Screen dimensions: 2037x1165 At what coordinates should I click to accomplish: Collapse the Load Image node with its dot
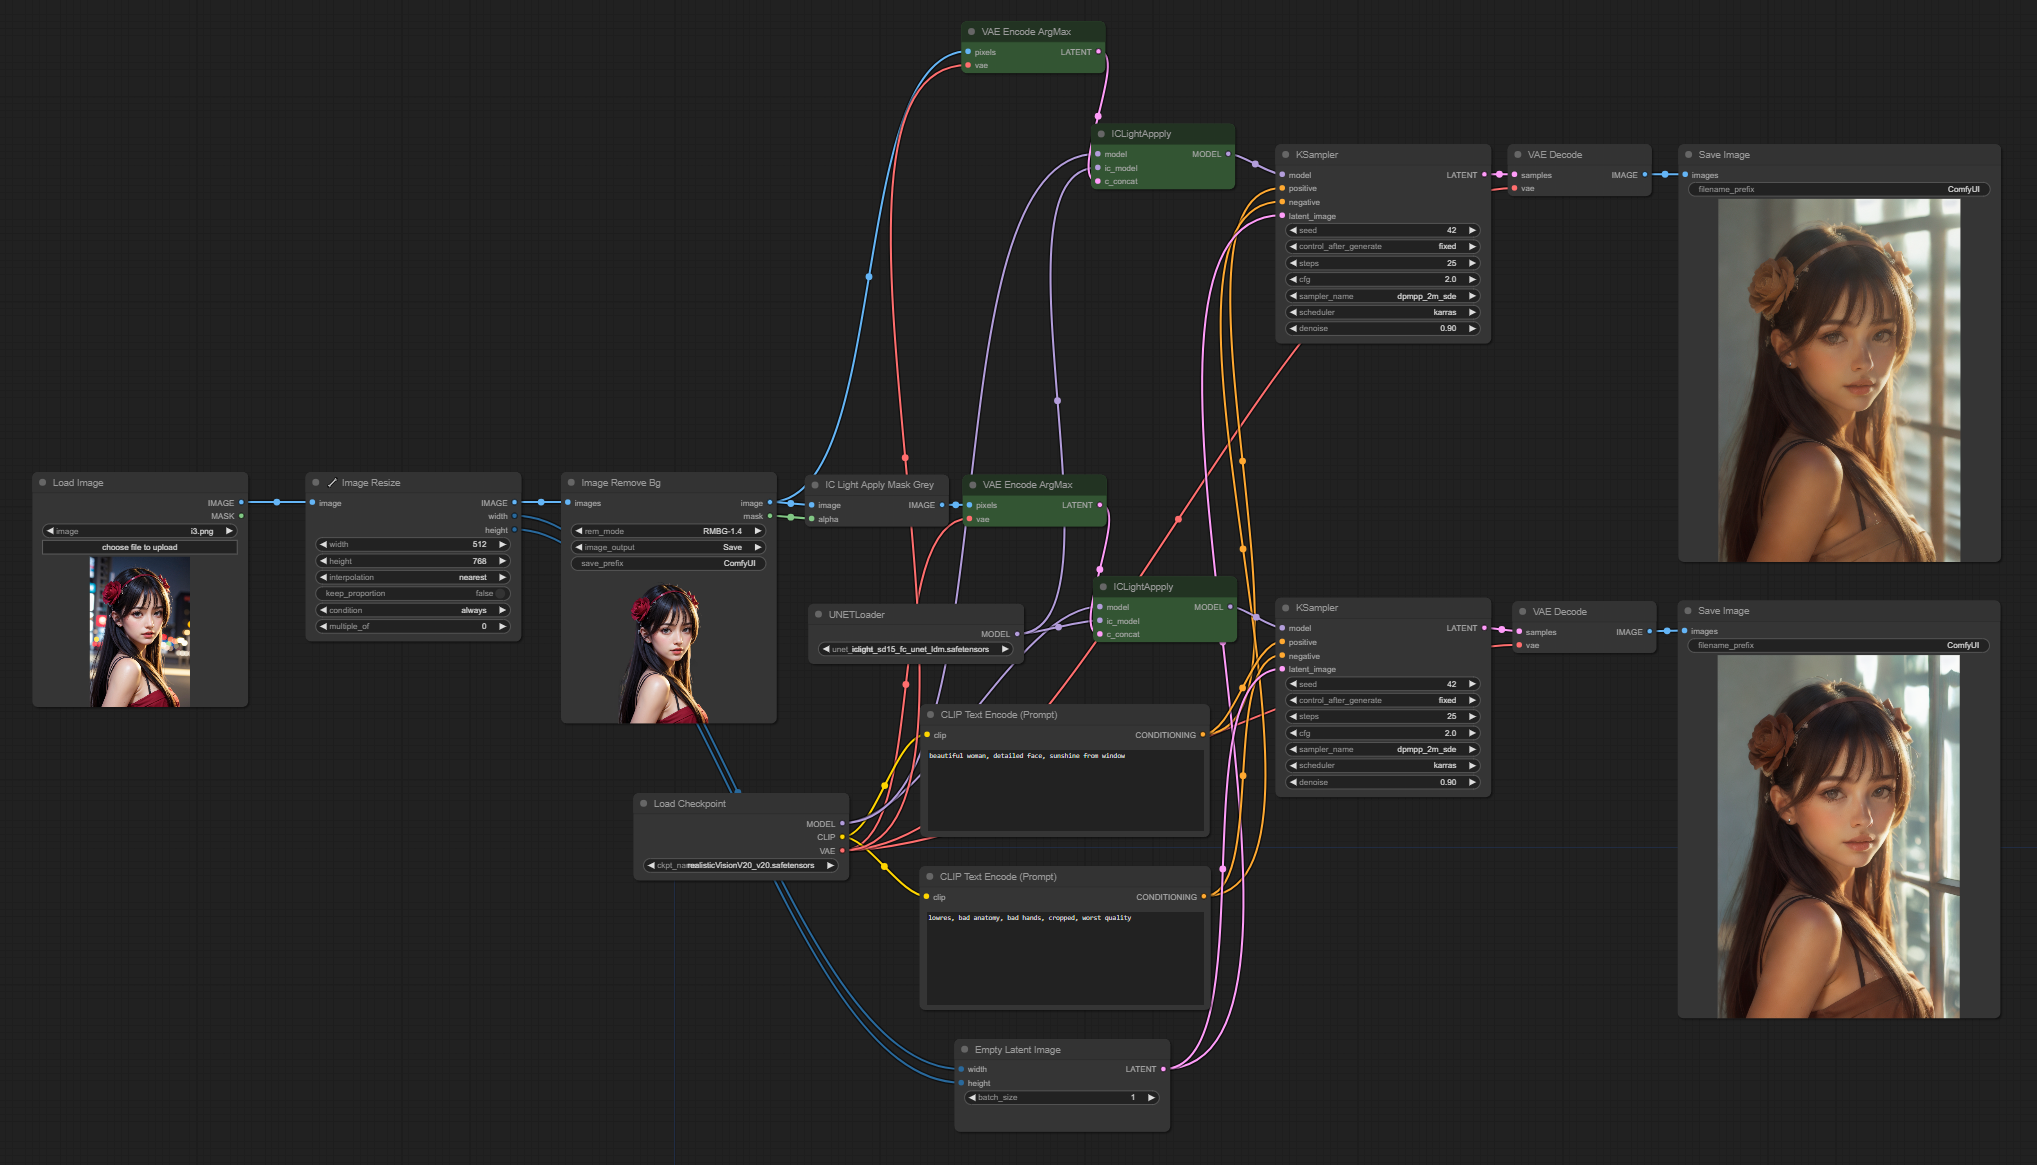(43, 483)
